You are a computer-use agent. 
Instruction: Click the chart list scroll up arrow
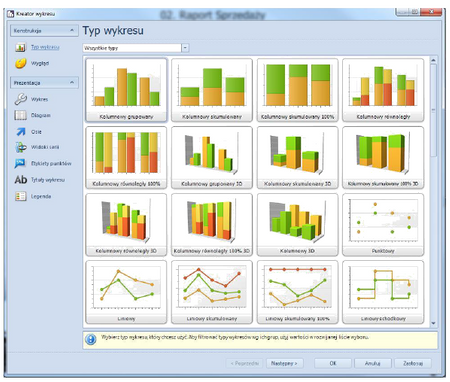pos(433,60)
